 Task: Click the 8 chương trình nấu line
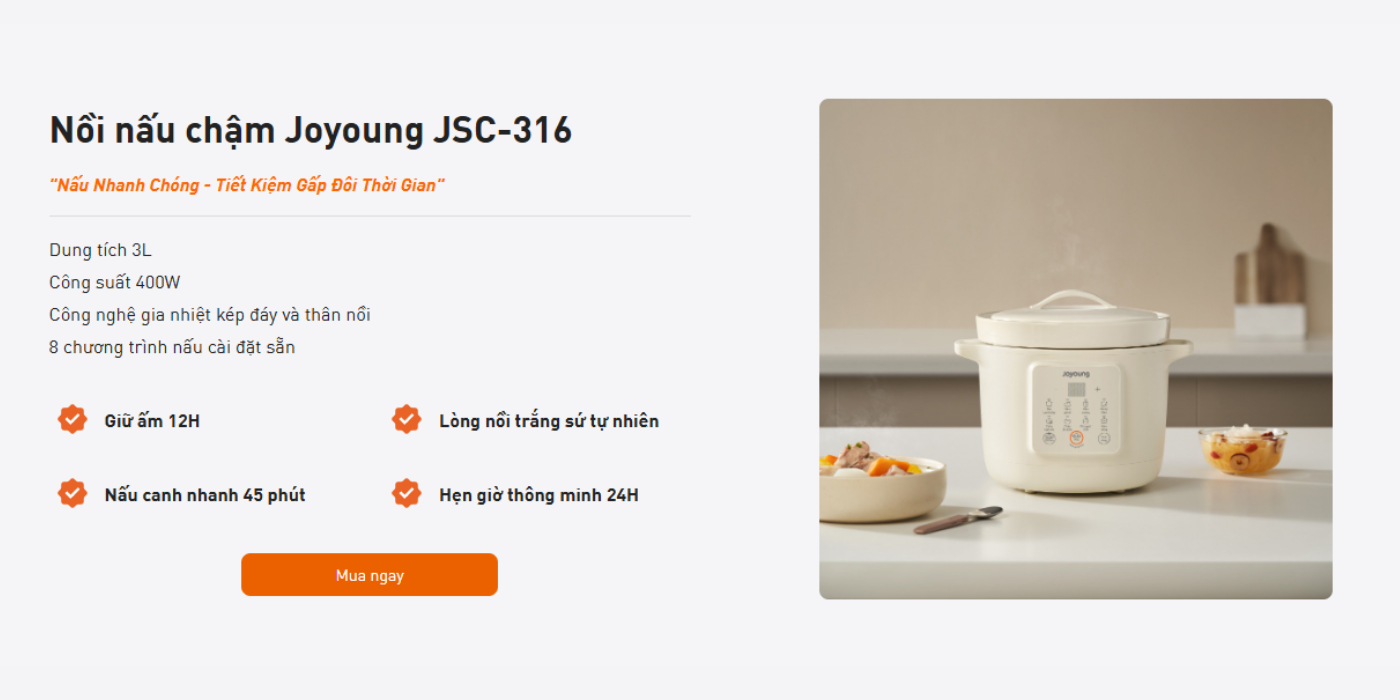click(172, 347)
